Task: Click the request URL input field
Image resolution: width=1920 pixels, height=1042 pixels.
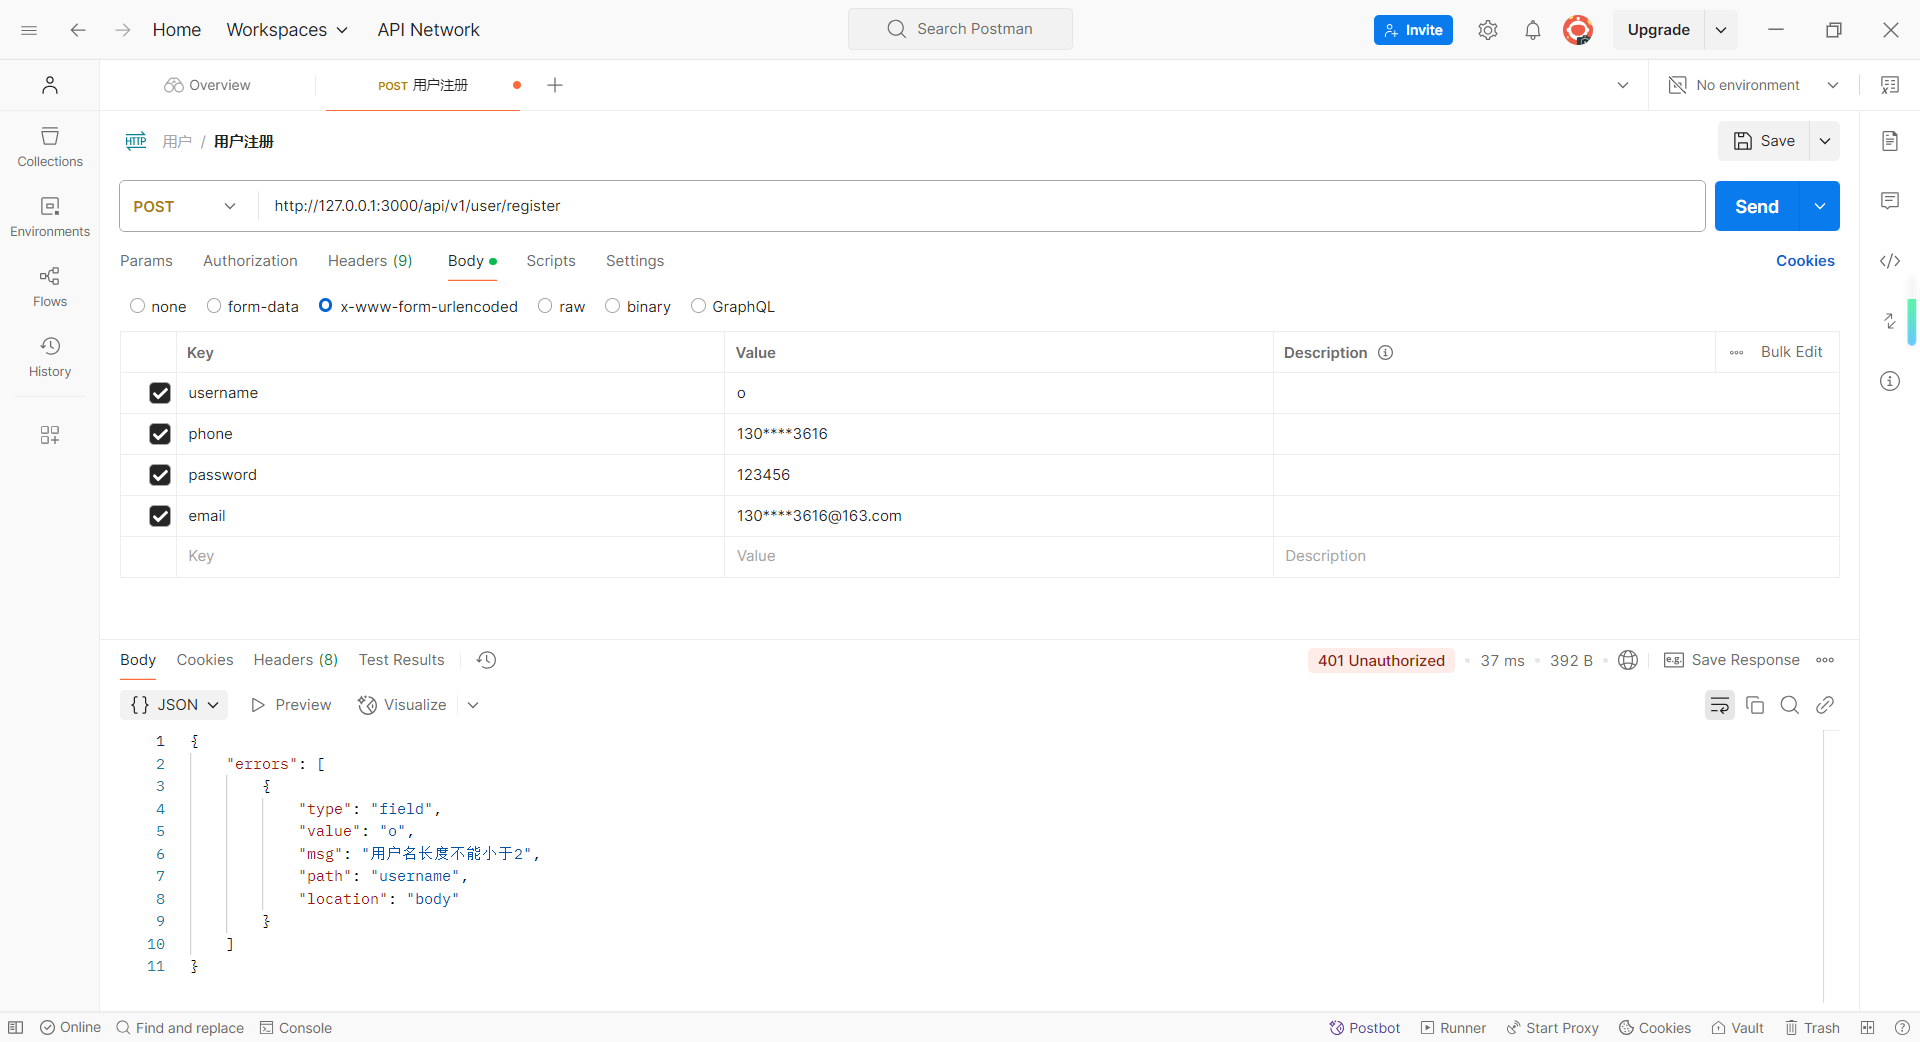Action: 980,206
